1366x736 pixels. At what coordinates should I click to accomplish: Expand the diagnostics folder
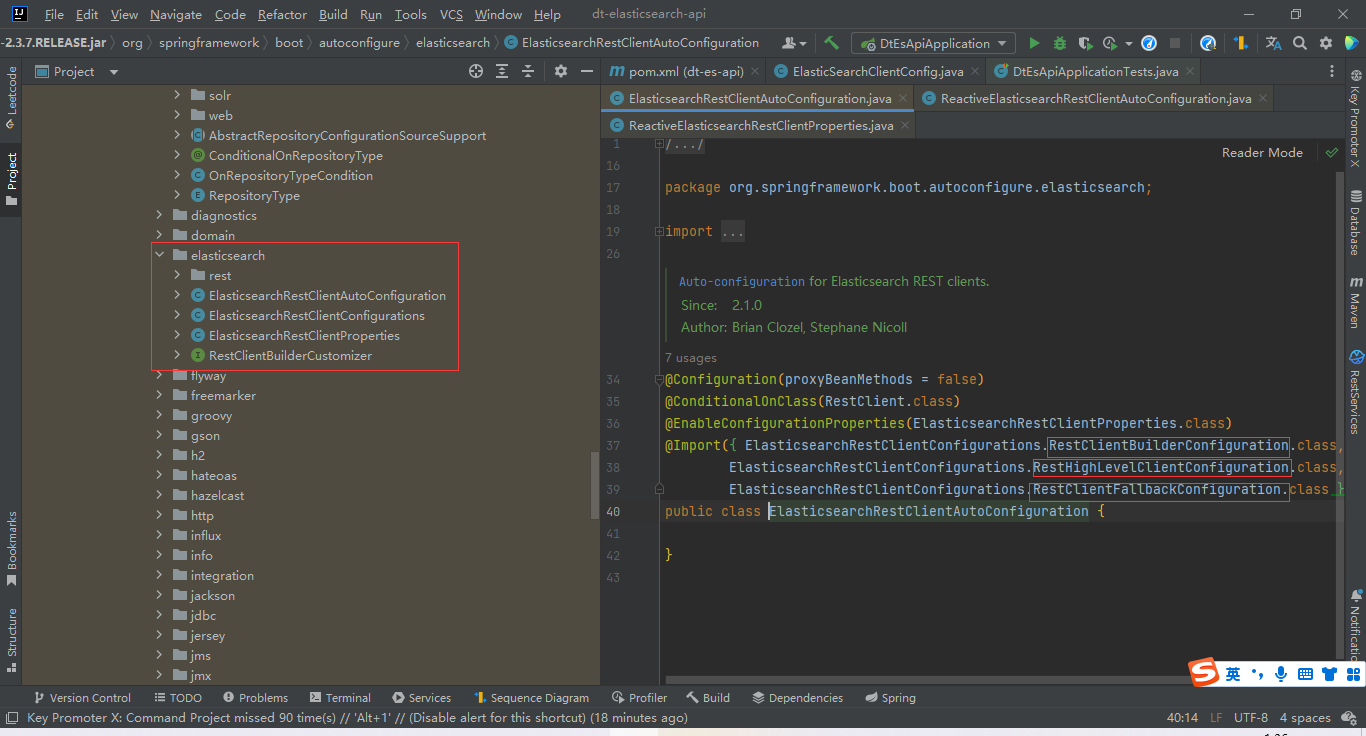[160, 215]
